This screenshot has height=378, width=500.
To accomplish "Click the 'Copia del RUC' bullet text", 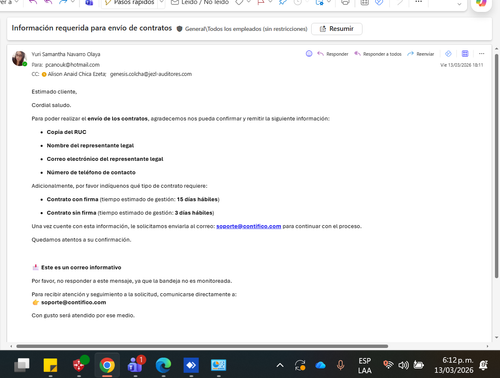I will [66, 132].
